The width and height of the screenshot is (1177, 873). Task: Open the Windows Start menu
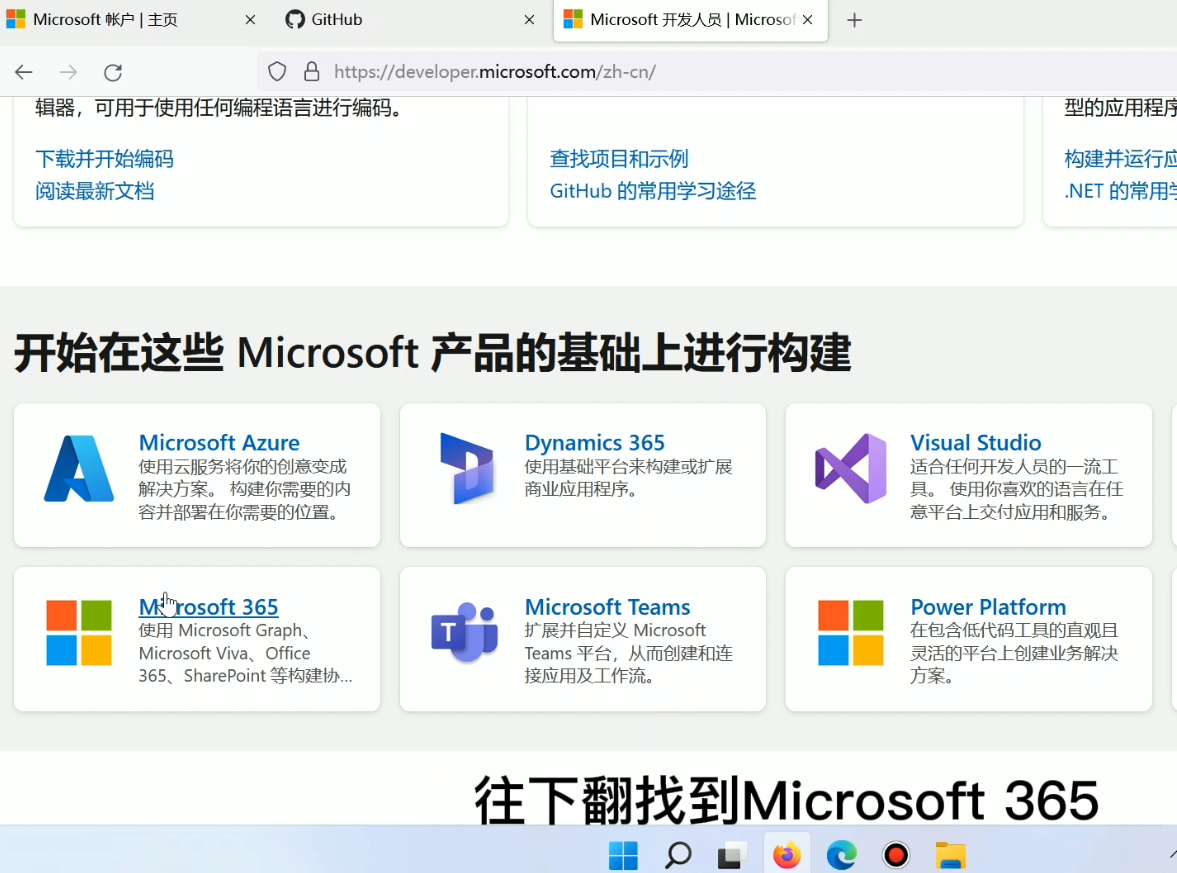click(x=623, y=855)
